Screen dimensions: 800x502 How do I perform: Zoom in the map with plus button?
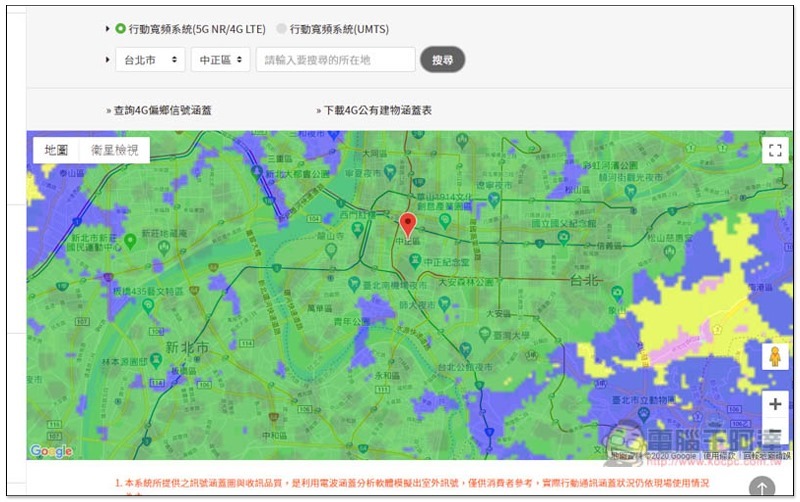[x=775, y=404]
